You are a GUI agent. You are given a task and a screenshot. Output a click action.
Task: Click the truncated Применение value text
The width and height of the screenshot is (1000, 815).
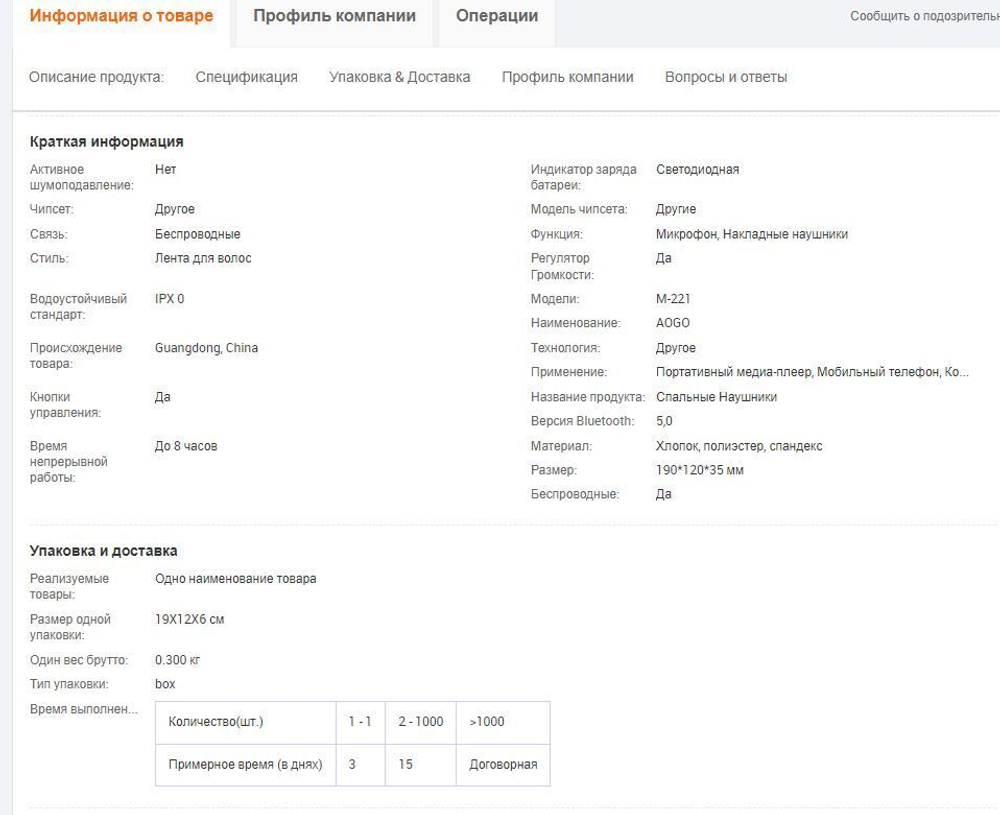811,372
